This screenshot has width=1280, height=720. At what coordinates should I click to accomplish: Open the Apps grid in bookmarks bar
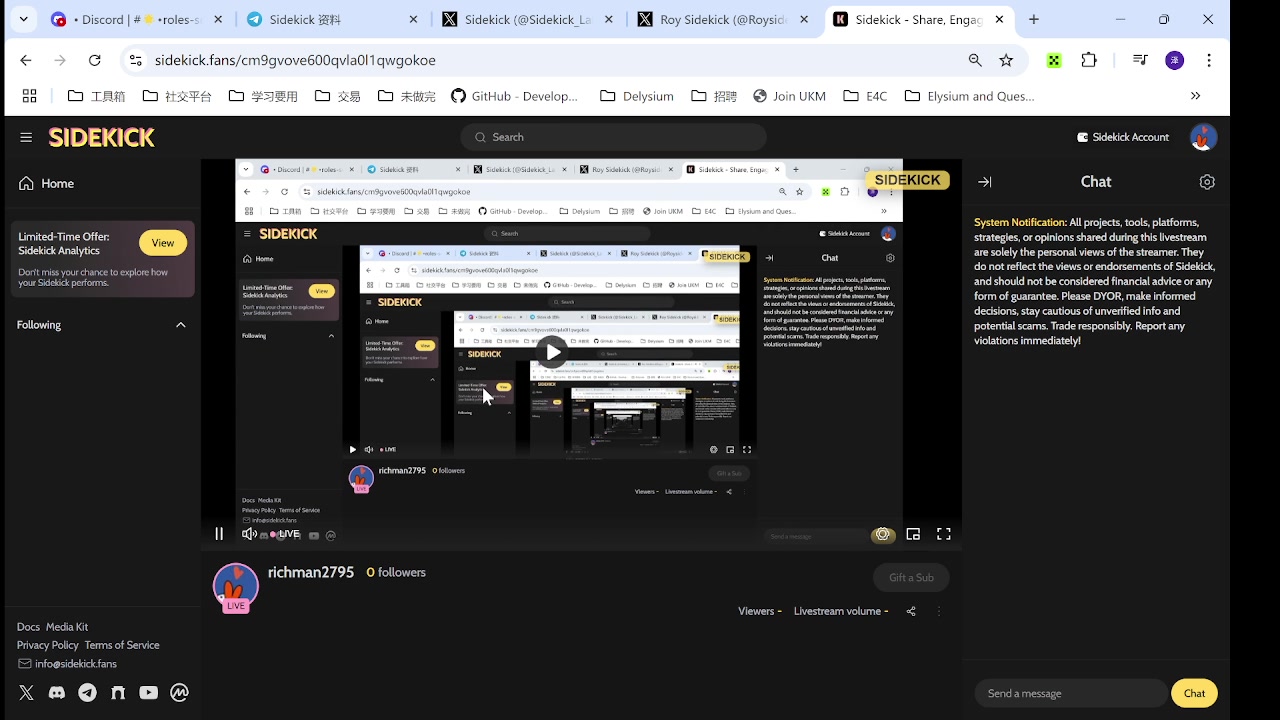[29, 96]
